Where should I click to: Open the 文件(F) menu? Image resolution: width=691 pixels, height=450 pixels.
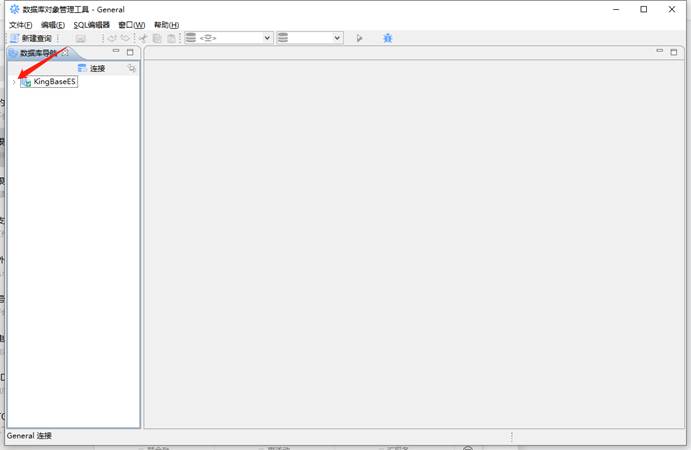tap(21, 25)
